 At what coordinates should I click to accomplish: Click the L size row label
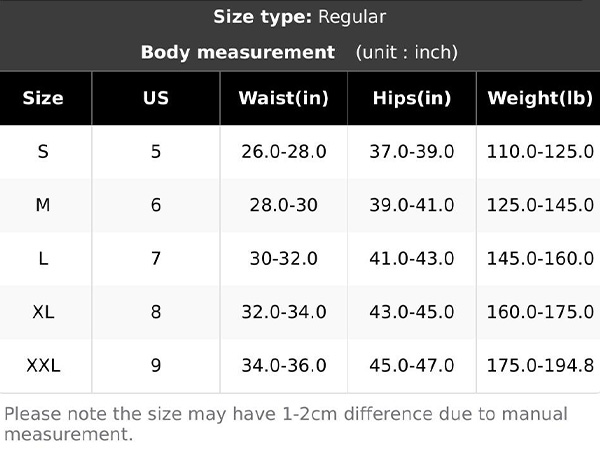(x=43, y=259)
